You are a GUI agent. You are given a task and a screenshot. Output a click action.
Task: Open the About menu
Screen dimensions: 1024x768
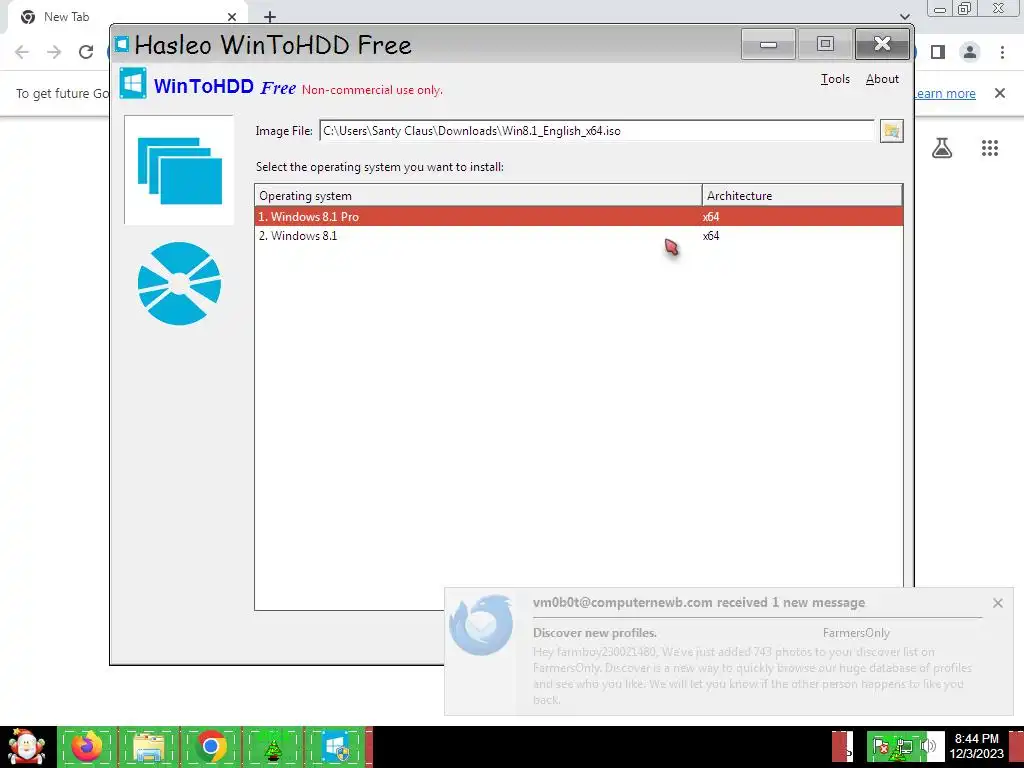point(882,79)
